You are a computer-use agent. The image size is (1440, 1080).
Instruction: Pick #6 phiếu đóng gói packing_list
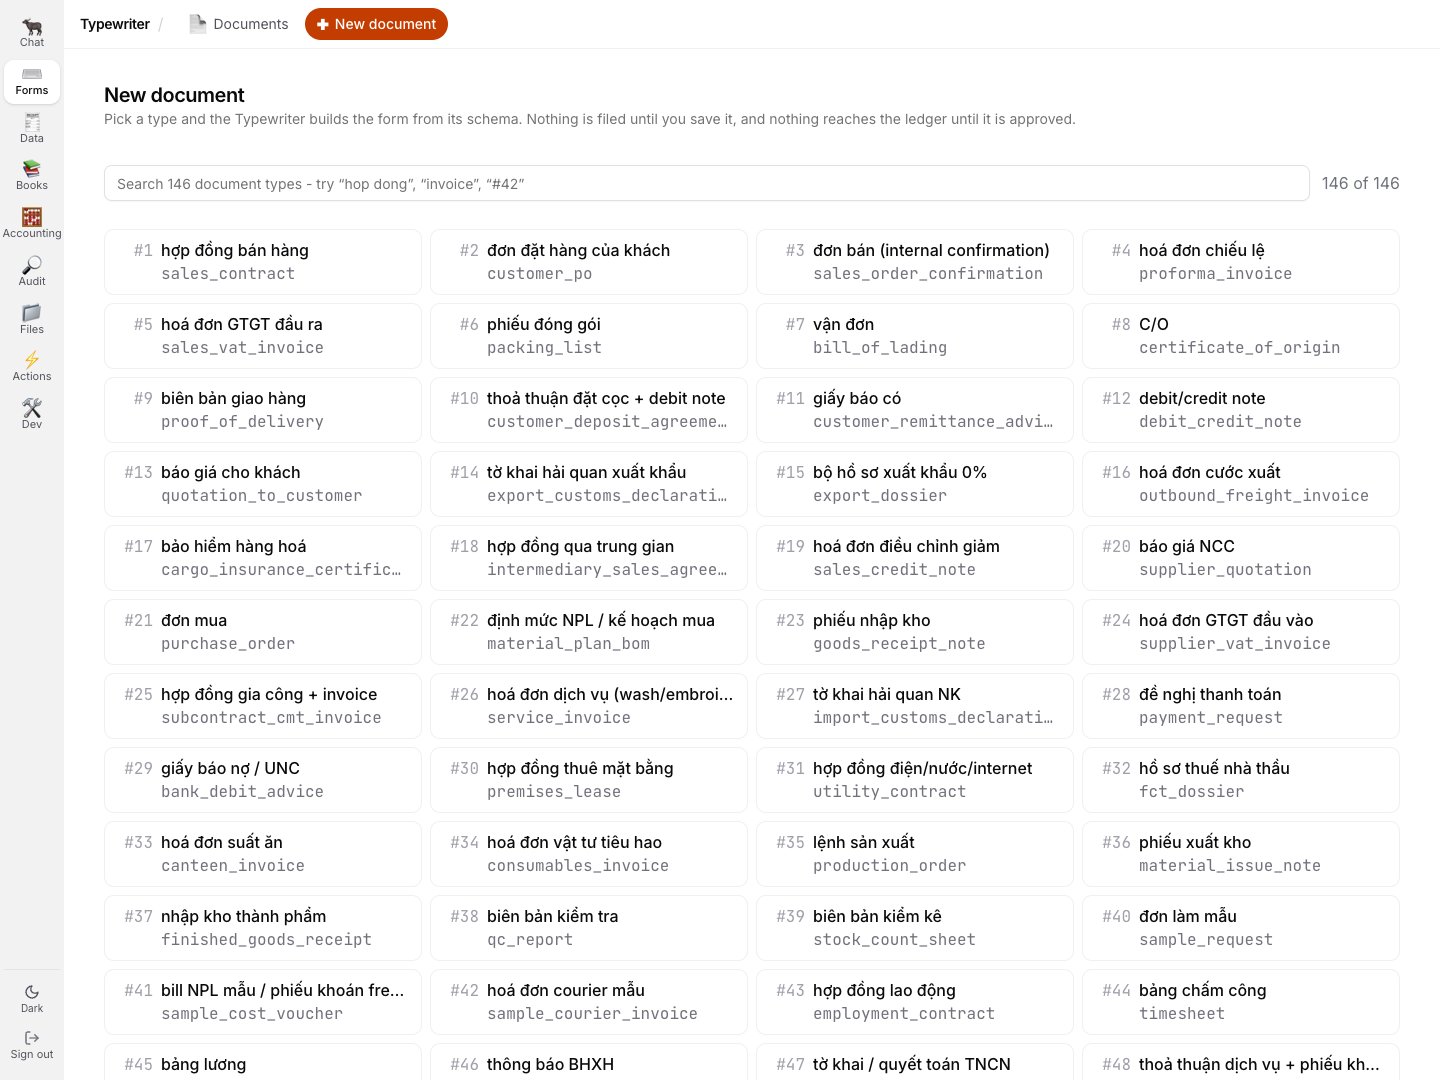click(589, 336)
